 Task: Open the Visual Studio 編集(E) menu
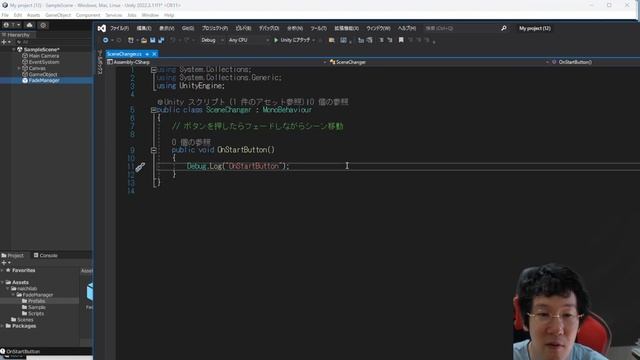pyautogui.click(x=144, y=28)
